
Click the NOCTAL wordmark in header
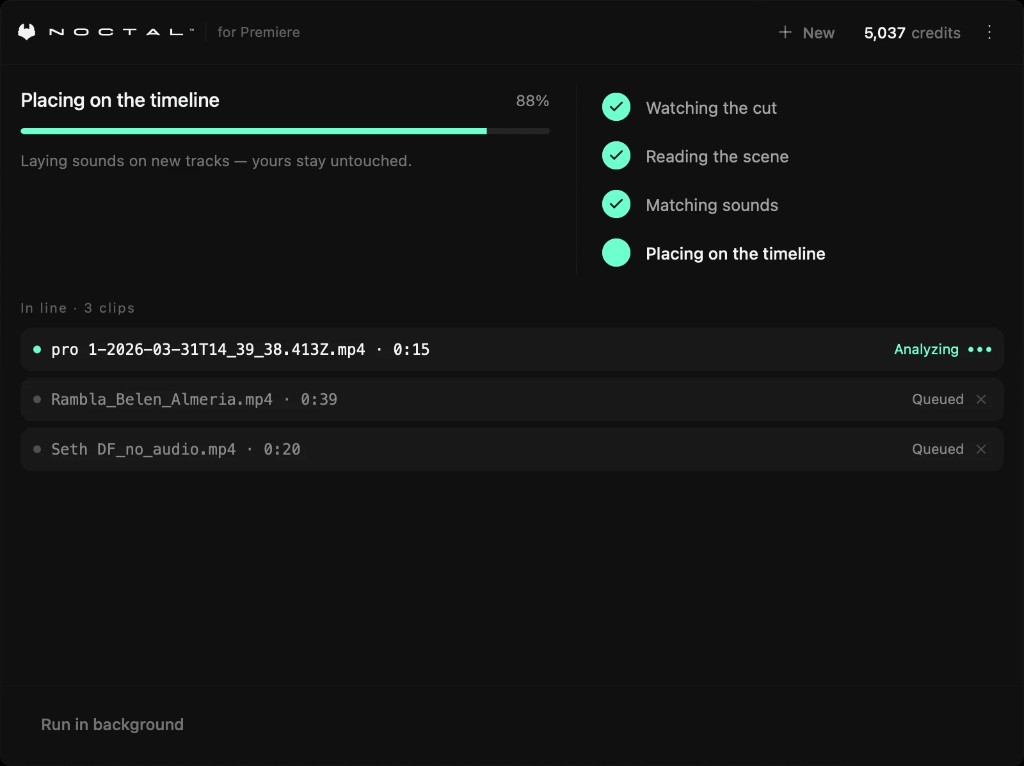[121, 32]
